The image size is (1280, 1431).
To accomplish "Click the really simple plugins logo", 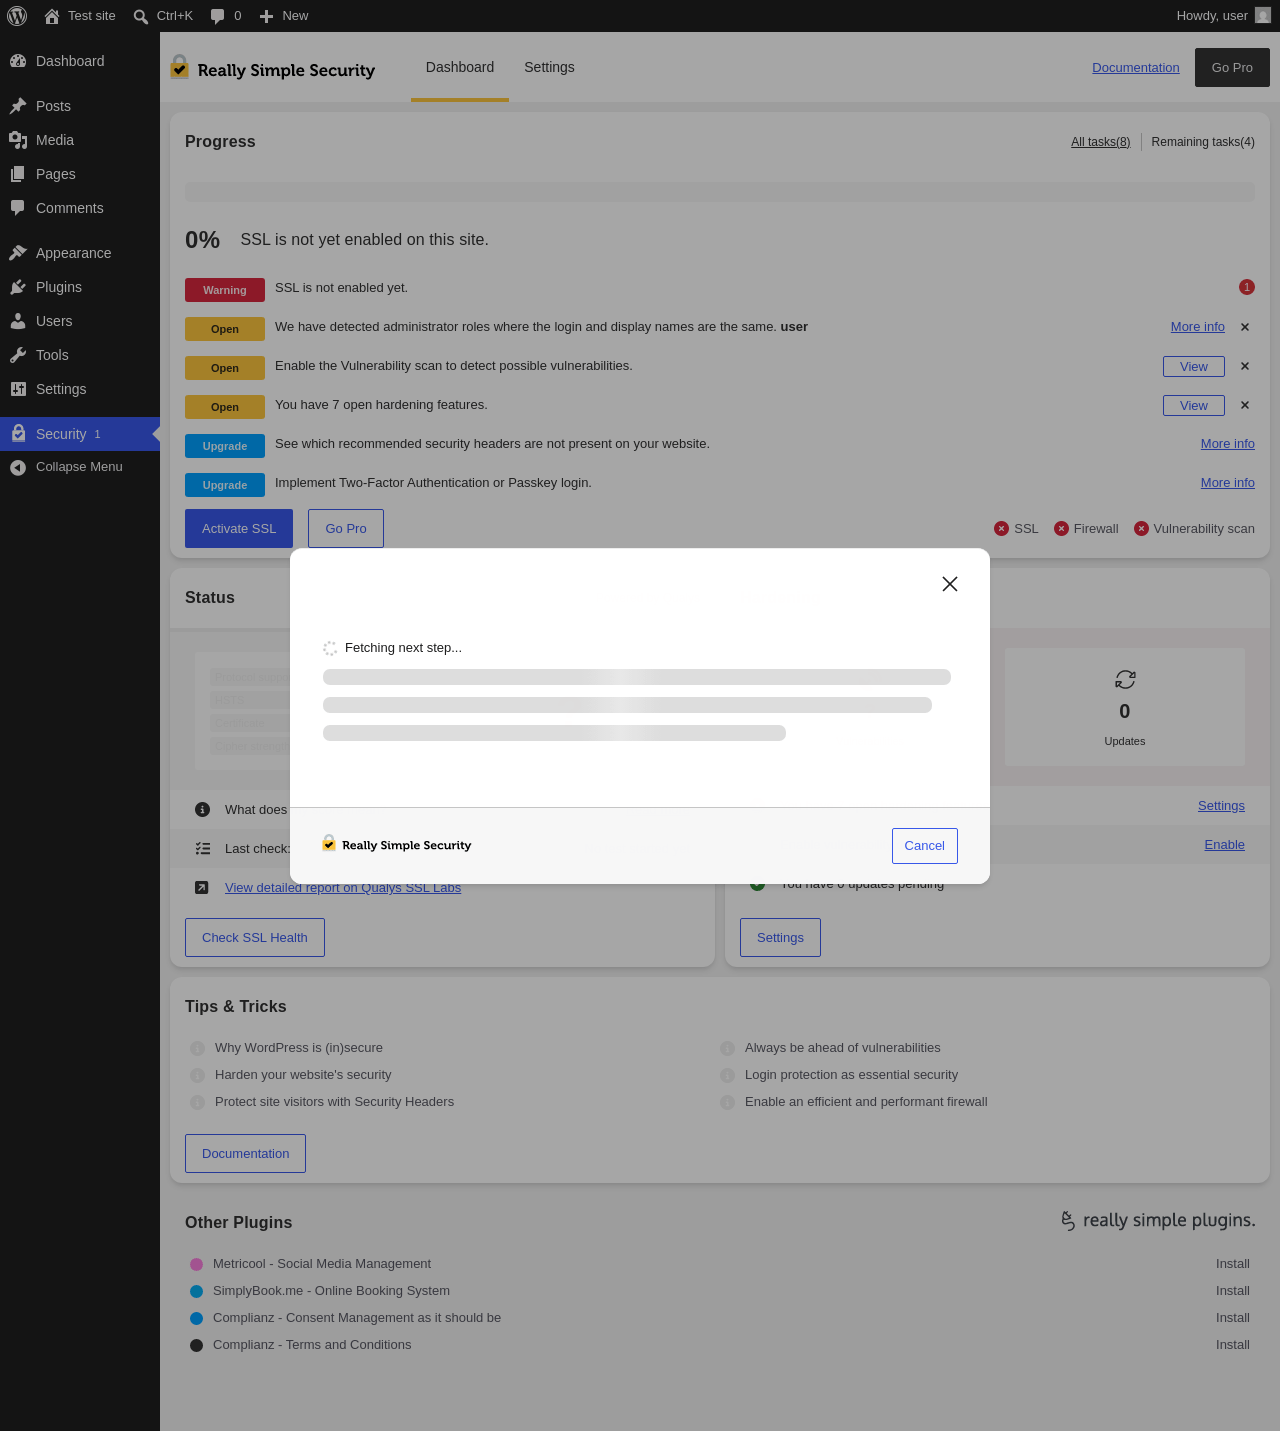I will click(x=1158, y=1220).
